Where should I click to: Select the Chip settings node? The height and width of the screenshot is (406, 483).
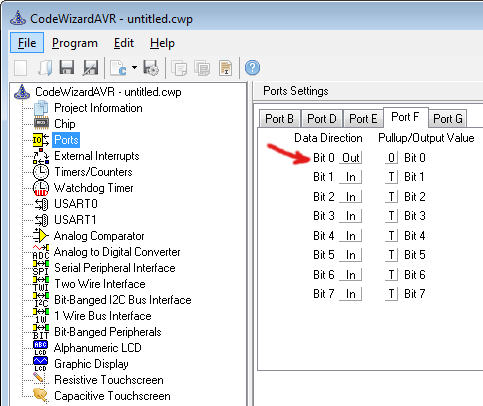tap(65, 124)
